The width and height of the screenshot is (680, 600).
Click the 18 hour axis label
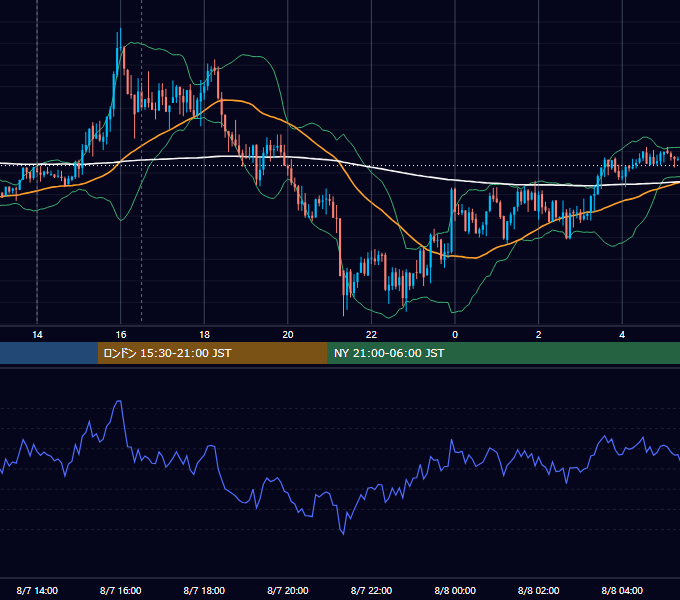[x=204, y=334]
